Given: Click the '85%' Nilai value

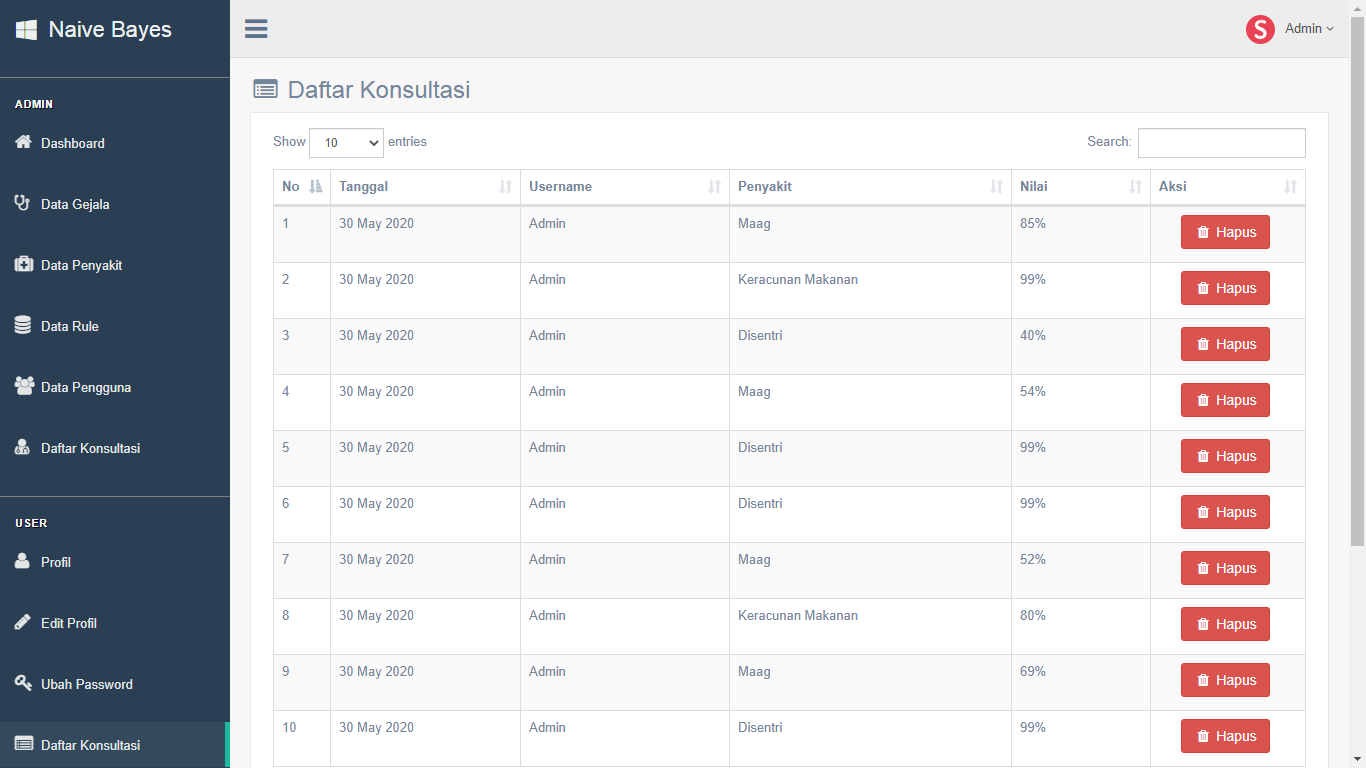Looking at the screenshot, I should point(1033,223).
